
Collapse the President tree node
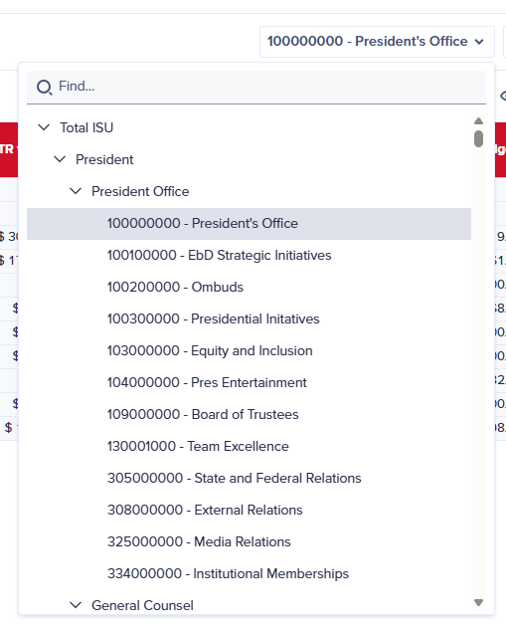60,159
